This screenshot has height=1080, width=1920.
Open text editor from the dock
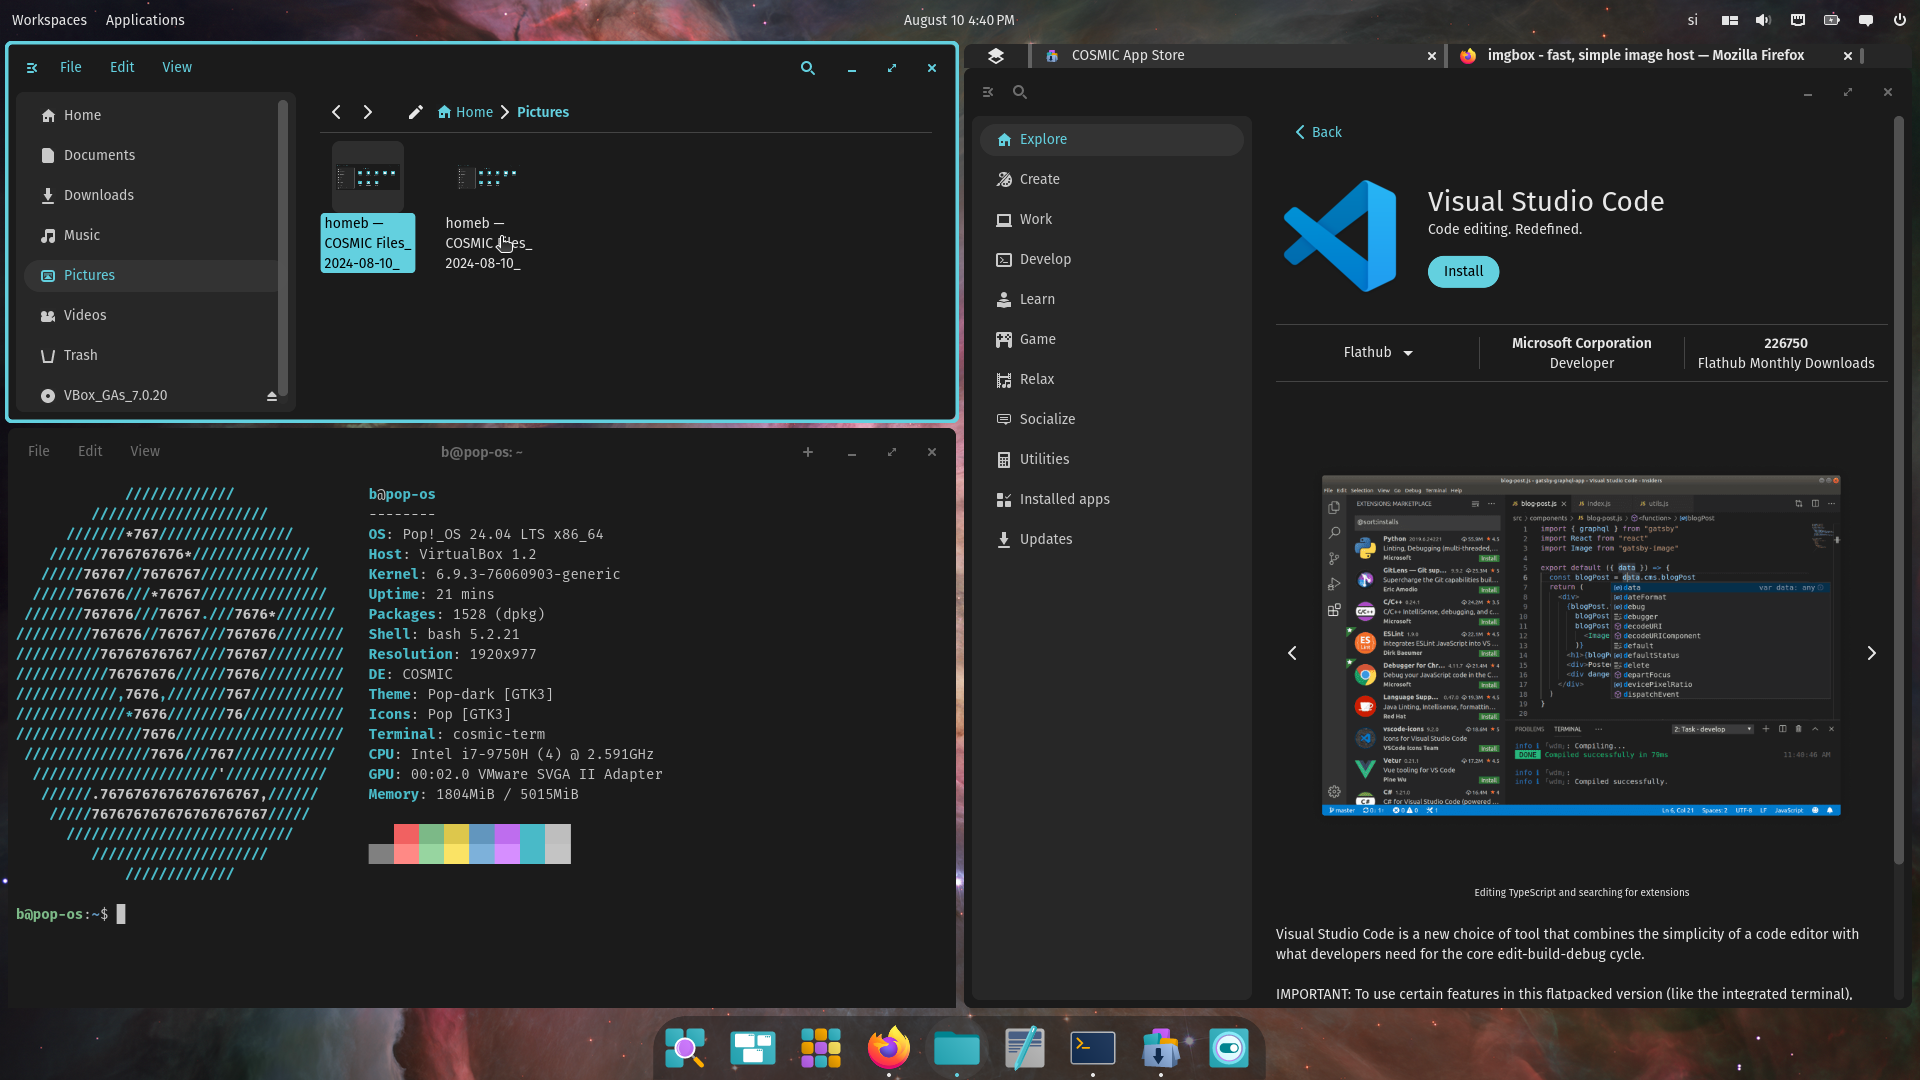click(1025, 1048)
